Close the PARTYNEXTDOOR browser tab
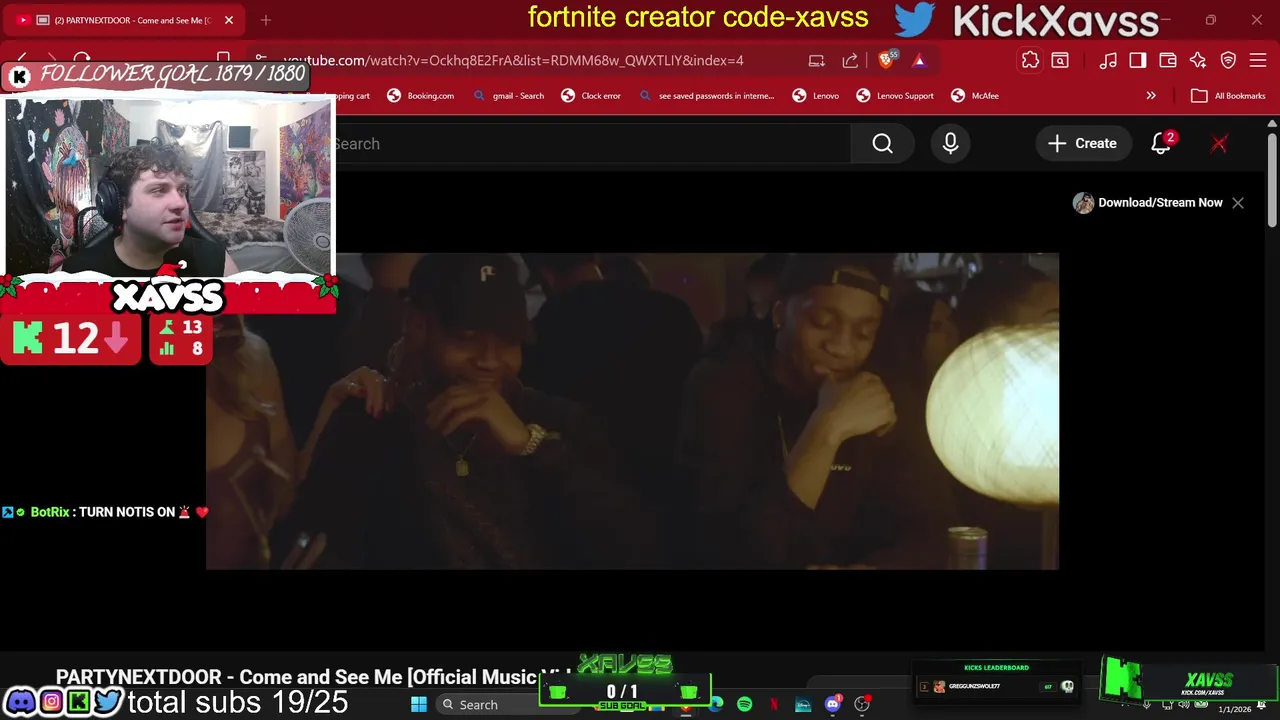Image resolution: width=1280 pixels, height=720 pixels. (x=229, y=20)
